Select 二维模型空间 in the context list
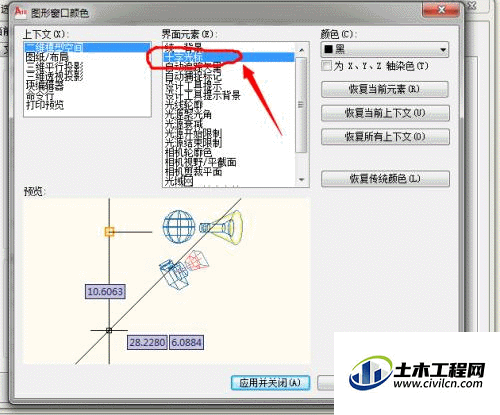Image resolution: width=500 pixels, height=415 pixels. pos(87,47)
